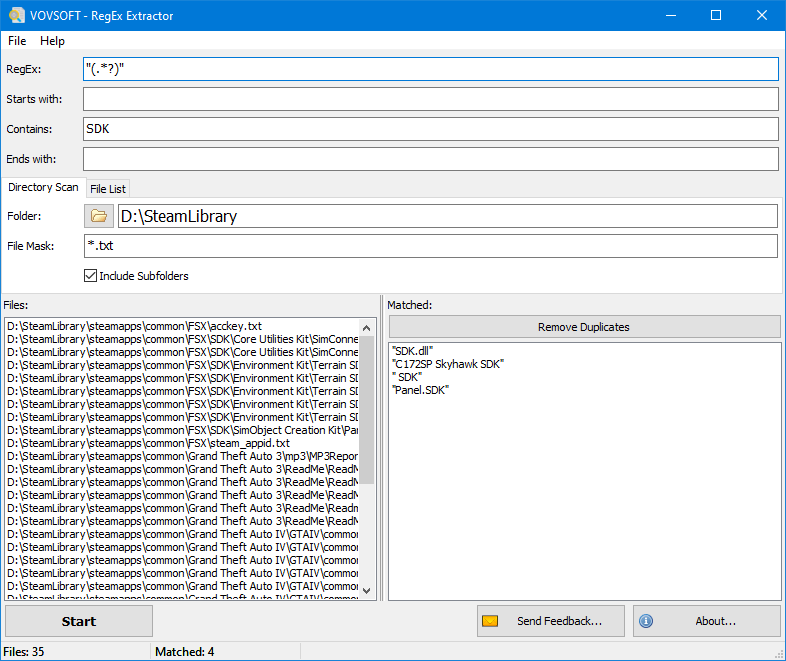The height and width of the screenshot is (661, 786).
Task: Minimize the RegEx Extractor window
Action: (x=671, y=16)
